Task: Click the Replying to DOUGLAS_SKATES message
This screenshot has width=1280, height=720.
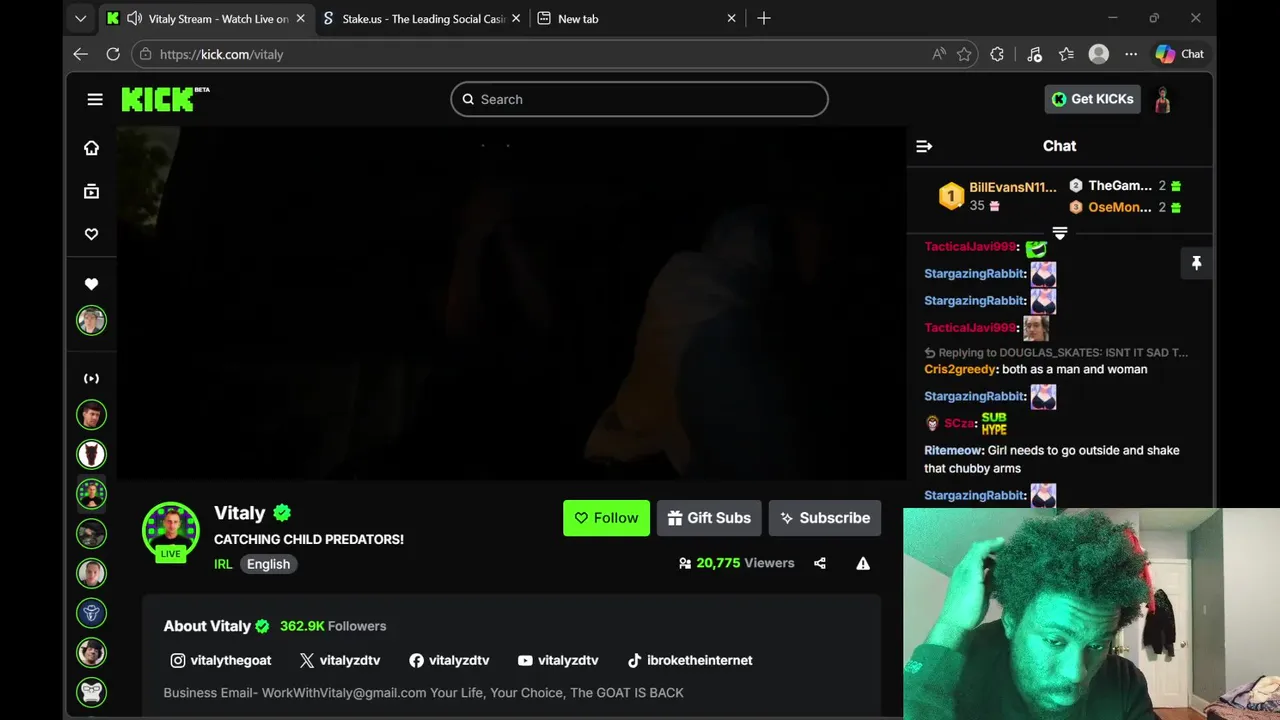Action: coord(1057,352)
